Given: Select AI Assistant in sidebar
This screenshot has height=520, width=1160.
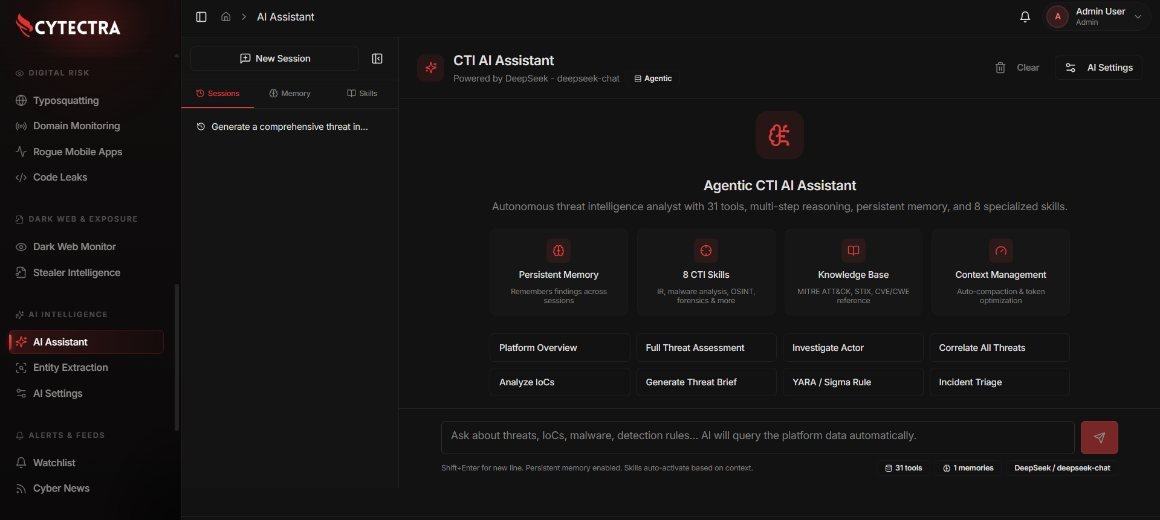Looking at the screenshot, I should coord(86,342).
